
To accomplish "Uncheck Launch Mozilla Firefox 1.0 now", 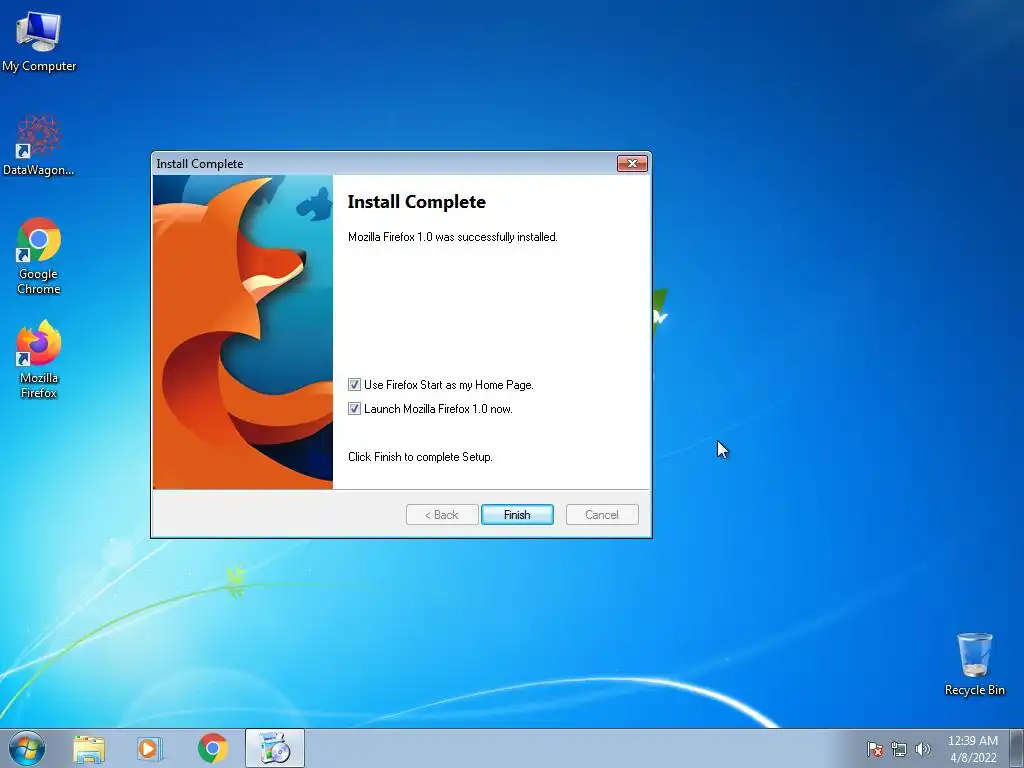I will coord(354,409).
